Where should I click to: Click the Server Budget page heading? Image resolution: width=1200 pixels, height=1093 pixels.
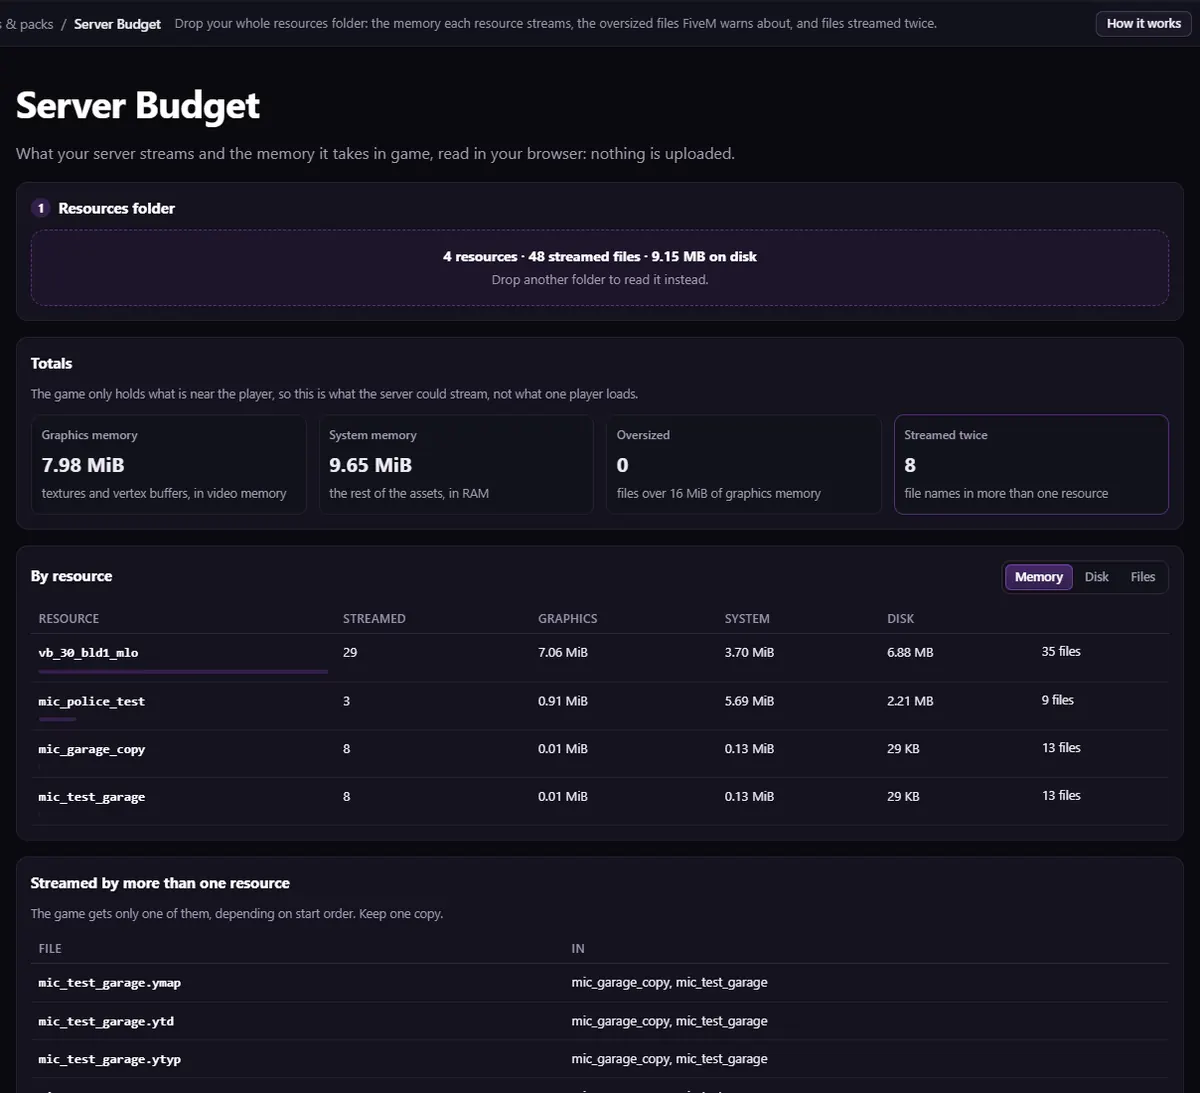point(138,106)
